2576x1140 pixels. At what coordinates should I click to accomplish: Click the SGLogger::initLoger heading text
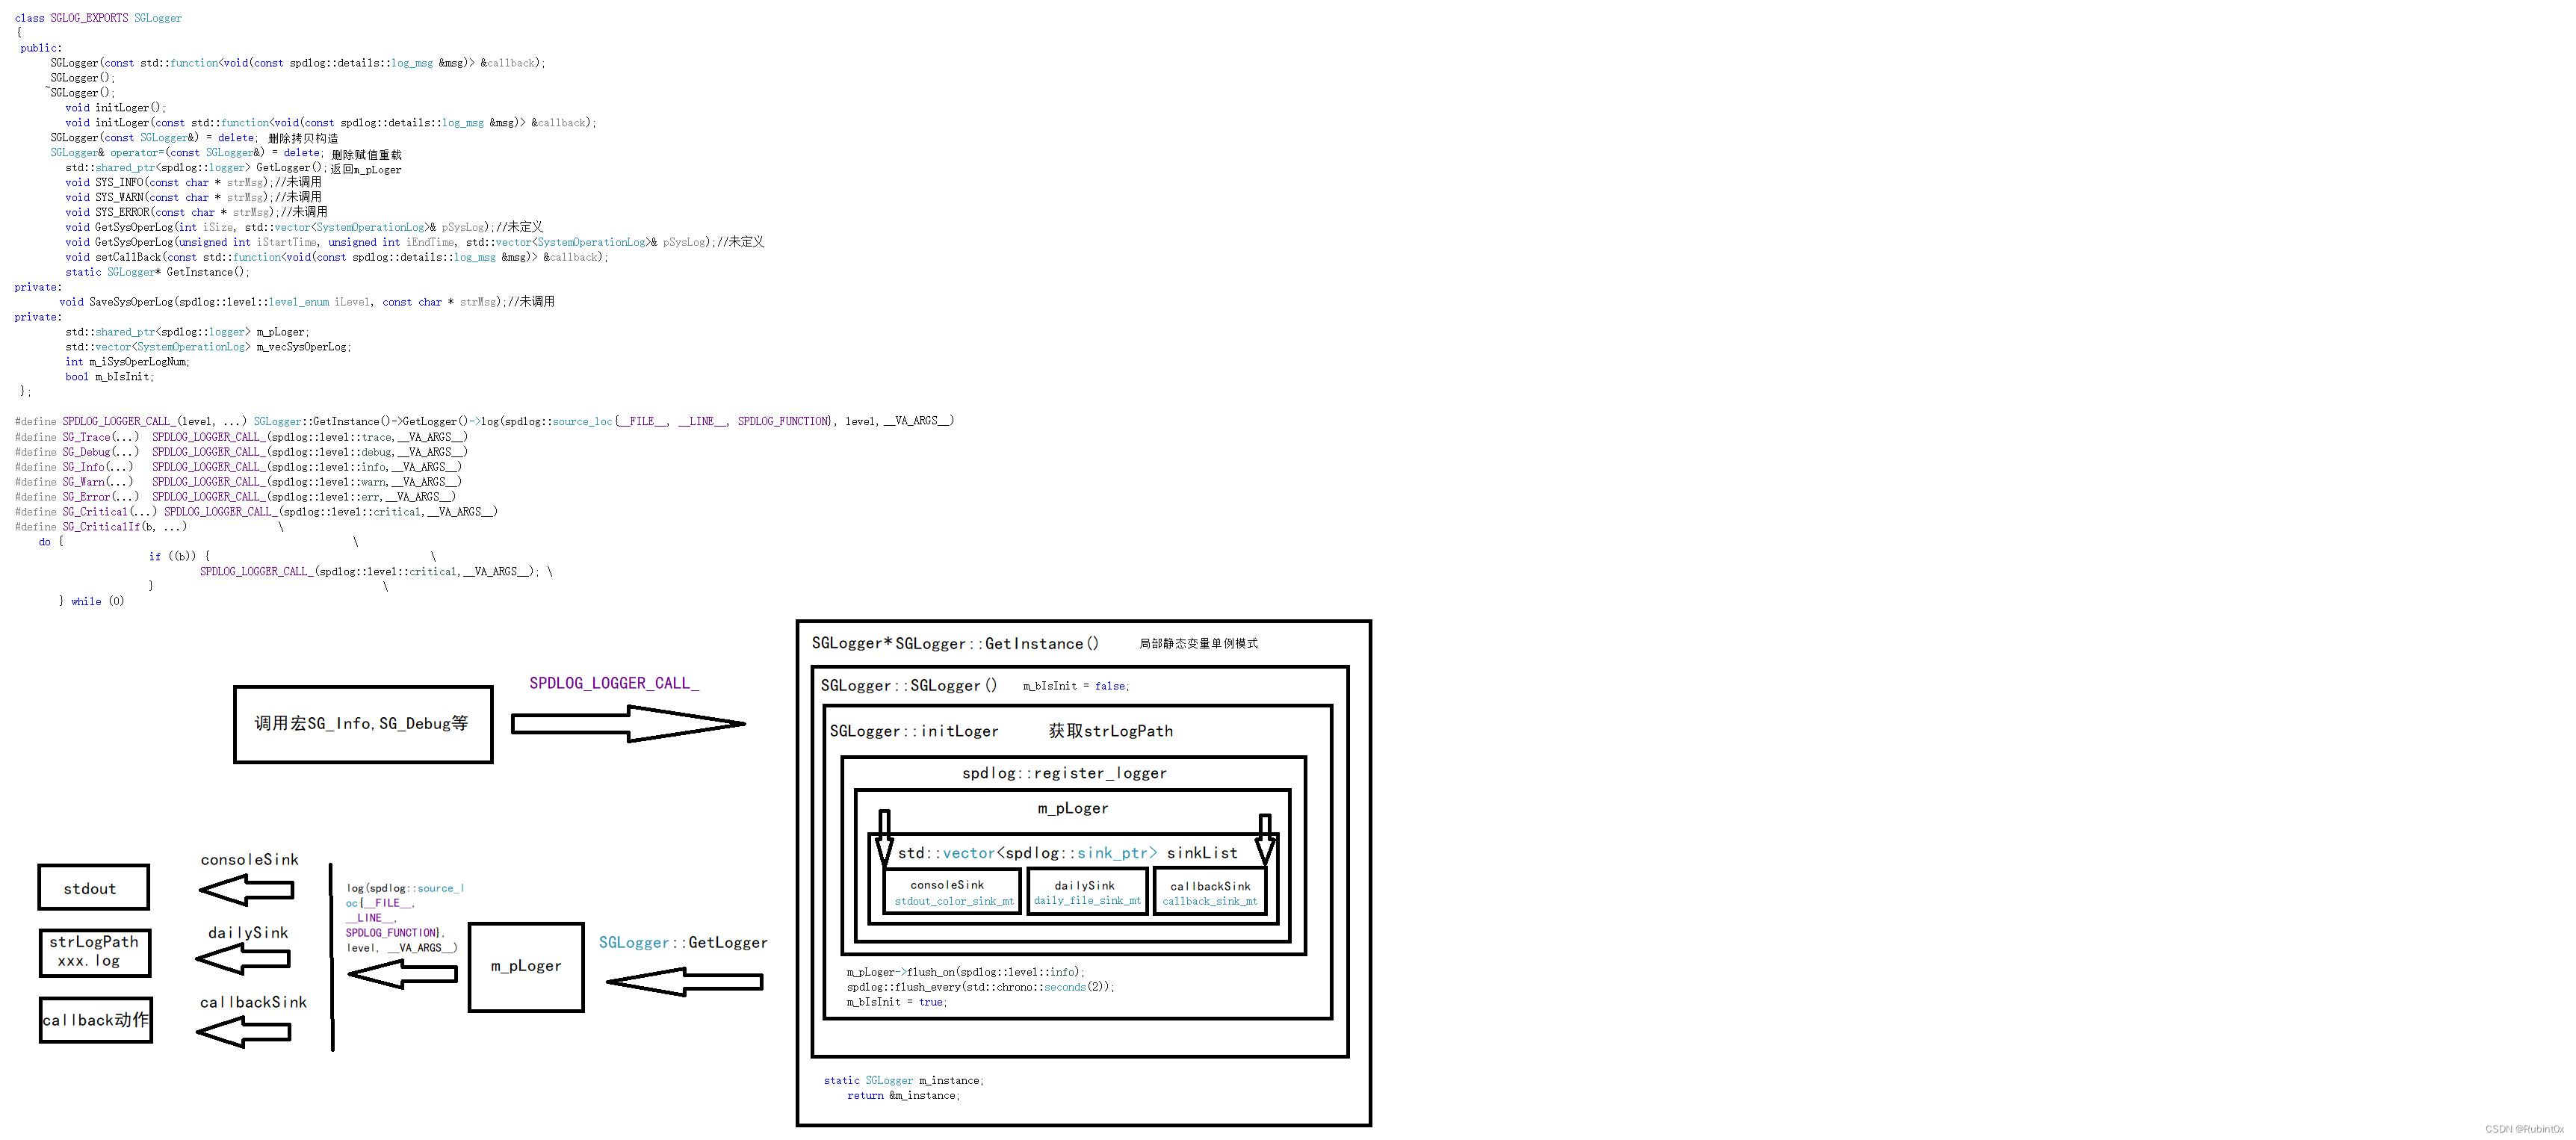[913, 731]
